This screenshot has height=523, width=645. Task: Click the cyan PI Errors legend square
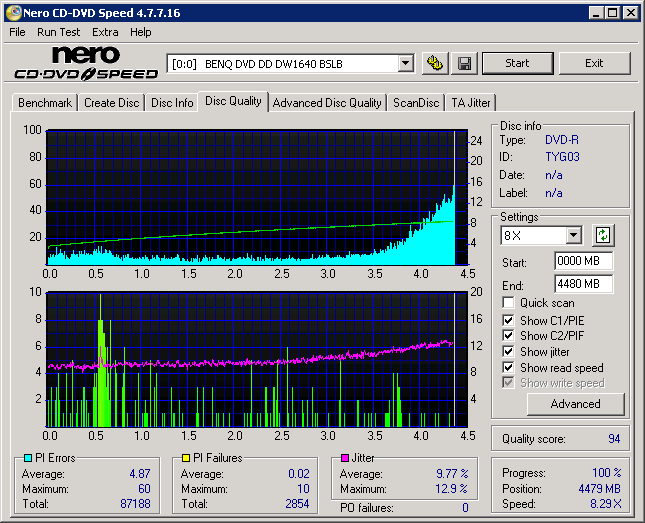28,458
